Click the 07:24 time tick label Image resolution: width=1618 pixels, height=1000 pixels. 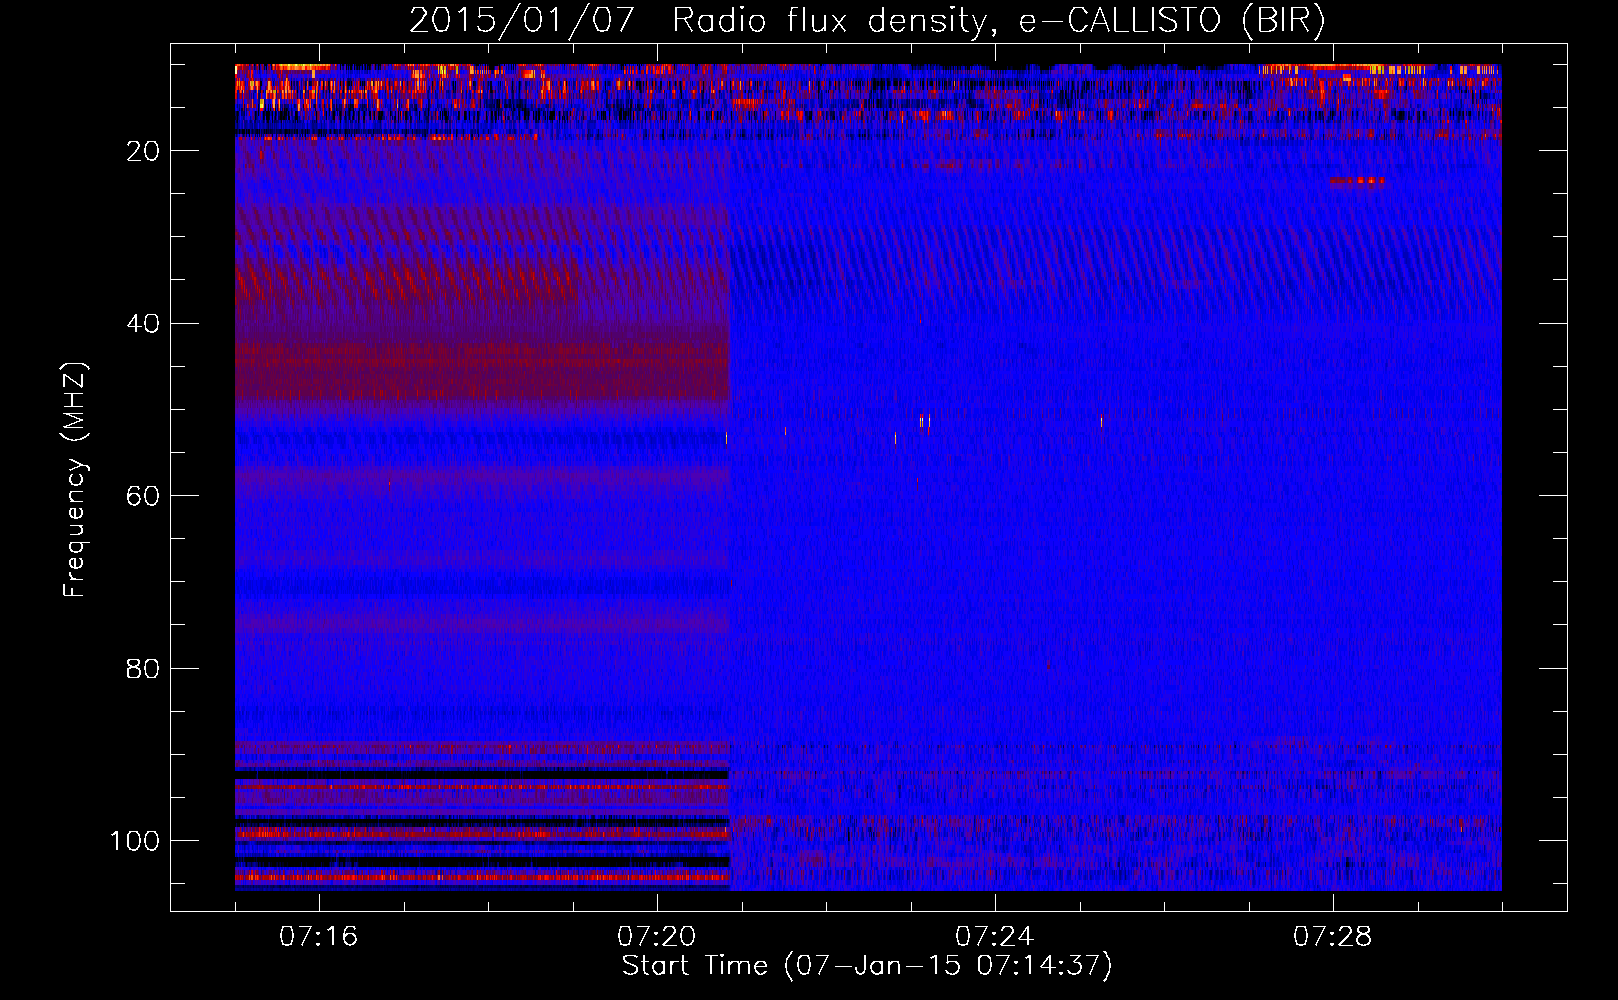pyautogui.click(x=994, y=937)
